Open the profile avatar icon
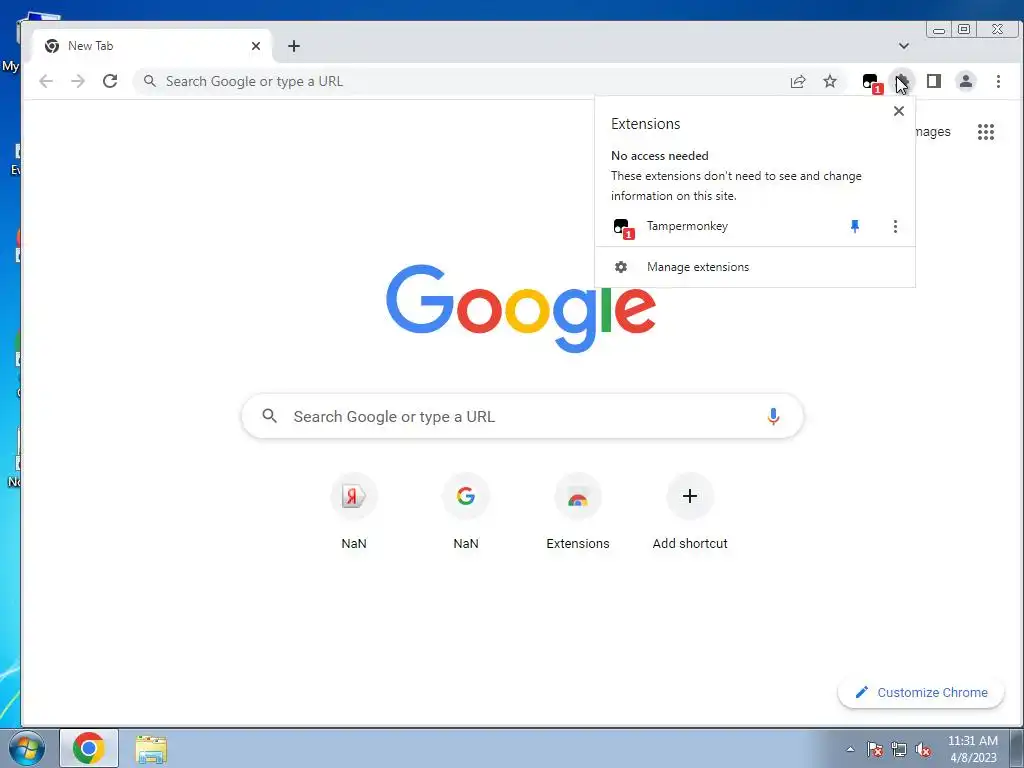Screen dimensions: 1024x768 coord(966,81)
